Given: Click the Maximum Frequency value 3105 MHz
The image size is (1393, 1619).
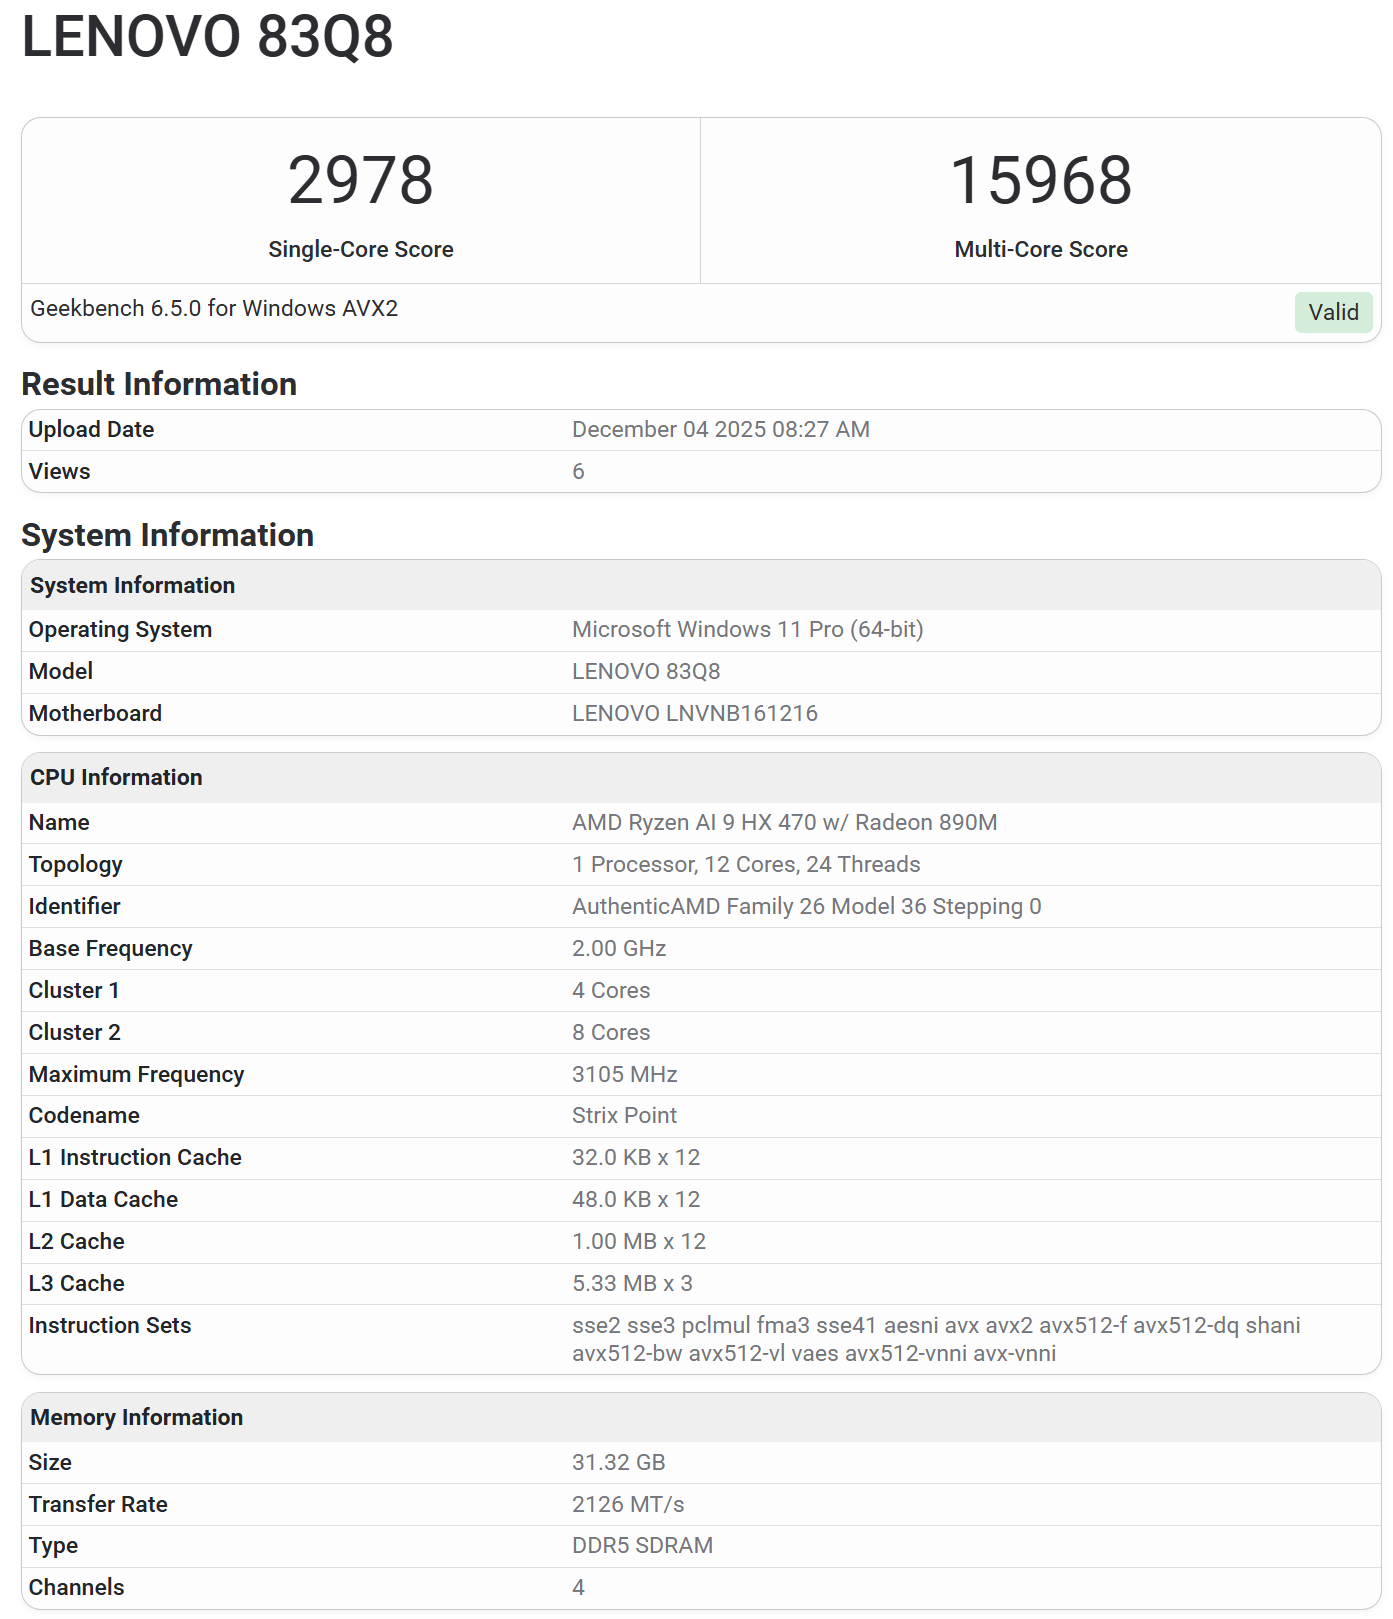Looking at the screenshot, I should (x=624, y=1075).
